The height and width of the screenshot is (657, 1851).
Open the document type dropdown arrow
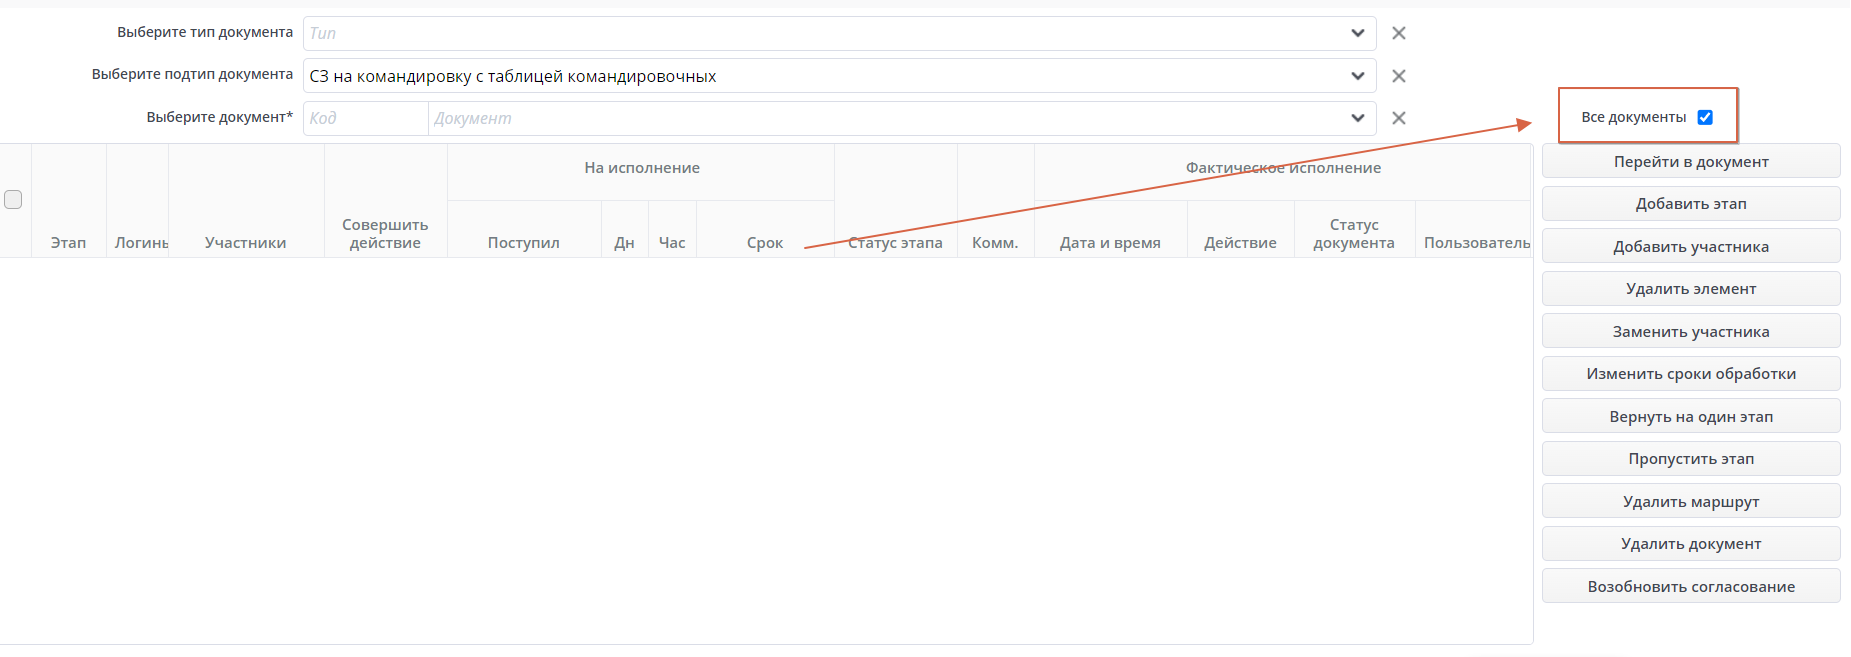(1358, 33)
